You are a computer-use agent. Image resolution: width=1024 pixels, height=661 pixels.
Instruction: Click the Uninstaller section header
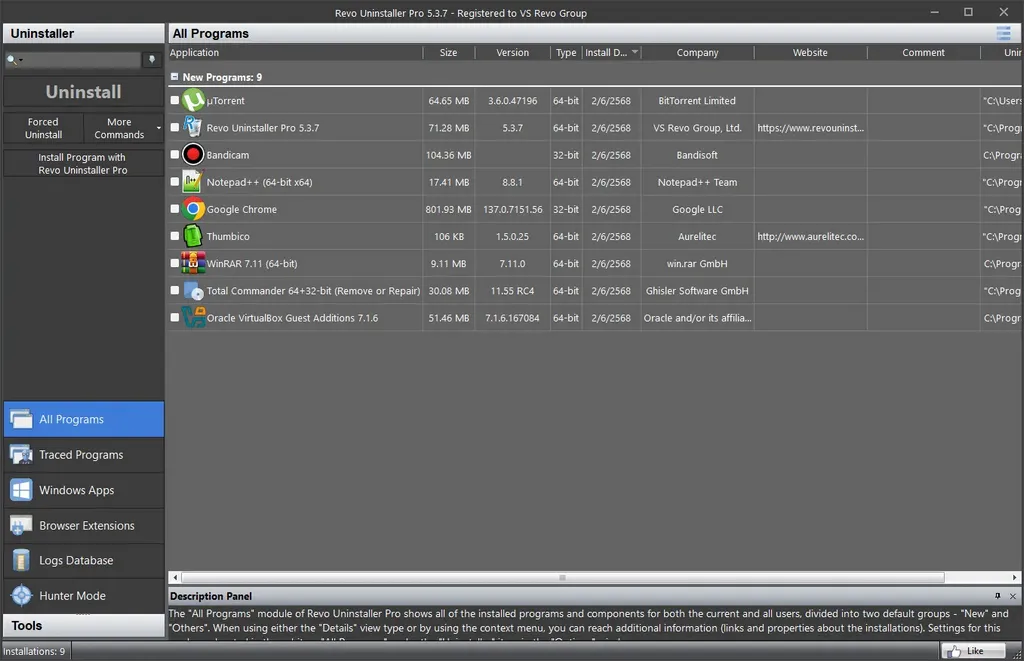tap(84, 33)
